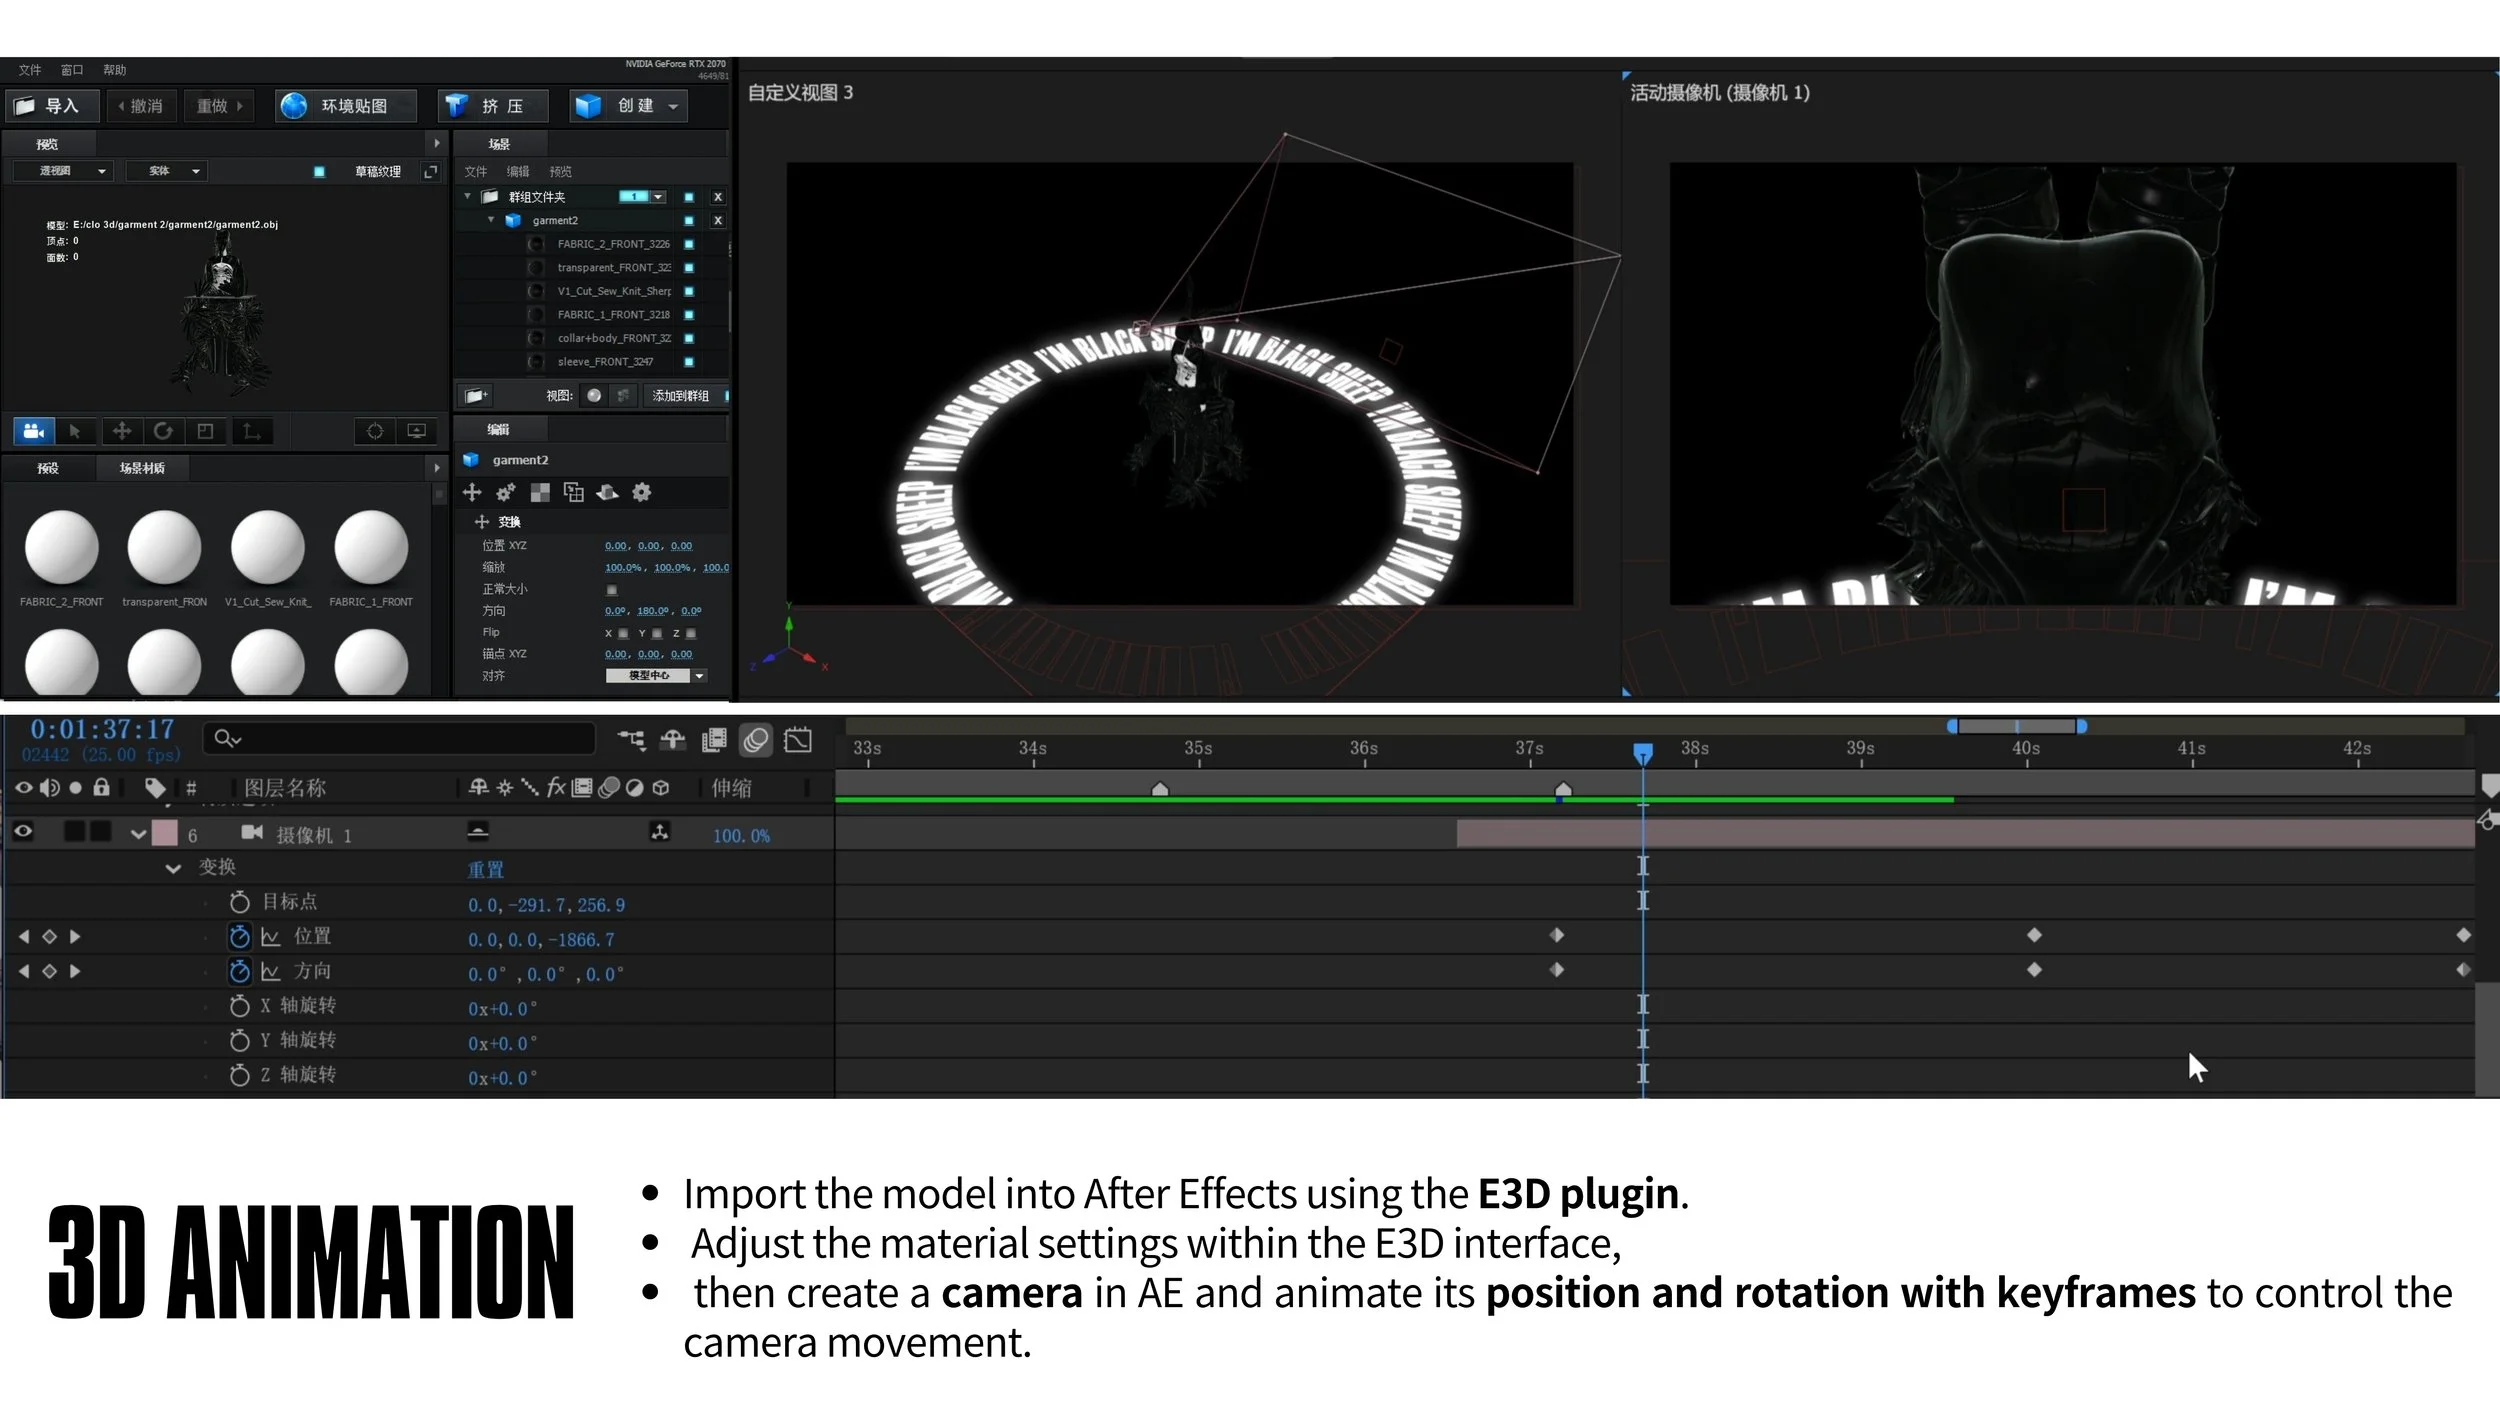Open the 窗口 menu
This screenshot has width=2500, height=1406.
(x=72, y=70)
